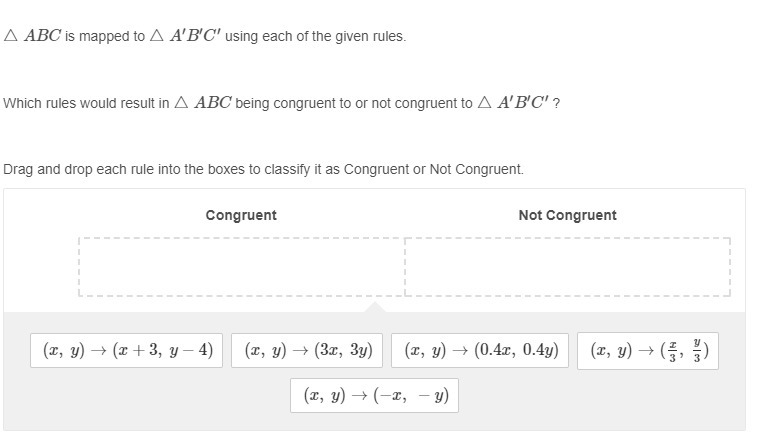The width and height of the screenshot is (773, 446).
Task: Click the bold Congruent column heading
Action: [x=241, y=215]
